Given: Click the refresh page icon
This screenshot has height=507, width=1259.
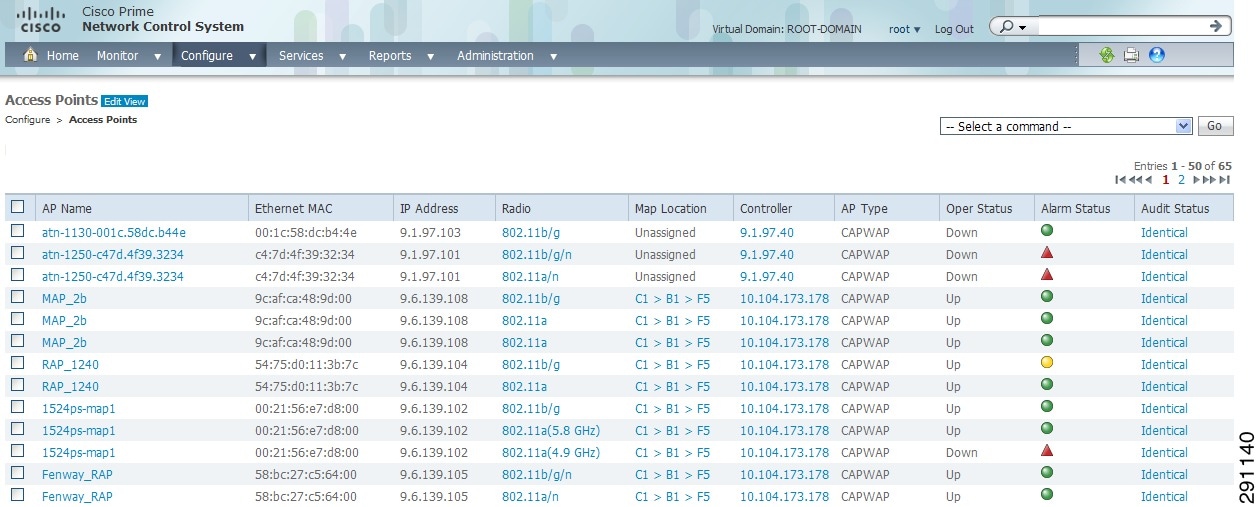Looking at the screenshot, I should pyautogui.click(x=1107, y=55).
